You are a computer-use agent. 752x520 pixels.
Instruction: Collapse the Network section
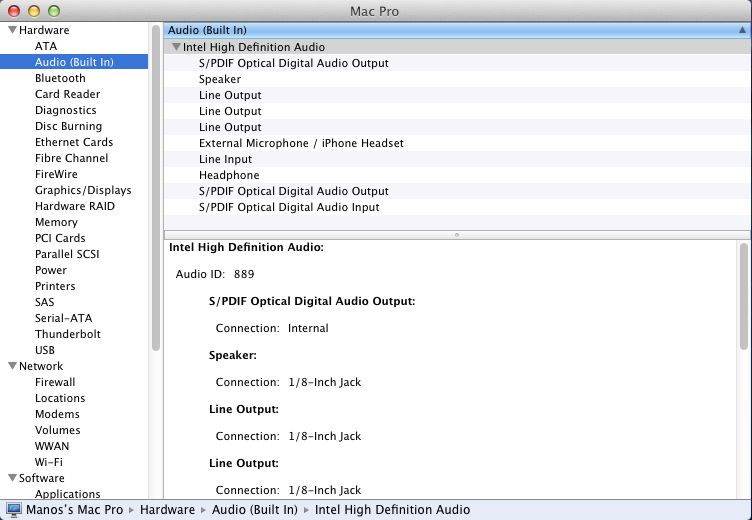pyautogui.click(x=12, y=366)
